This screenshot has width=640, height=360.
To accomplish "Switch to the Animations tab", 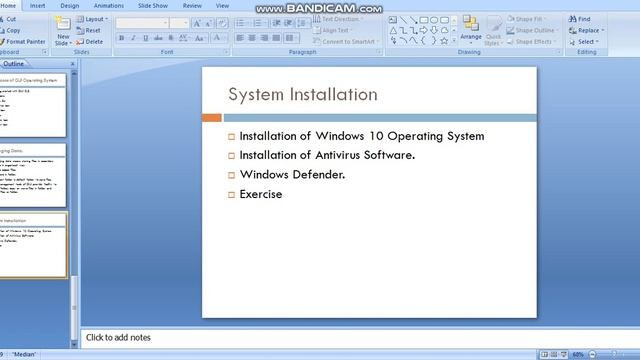I will click(109, 6).
